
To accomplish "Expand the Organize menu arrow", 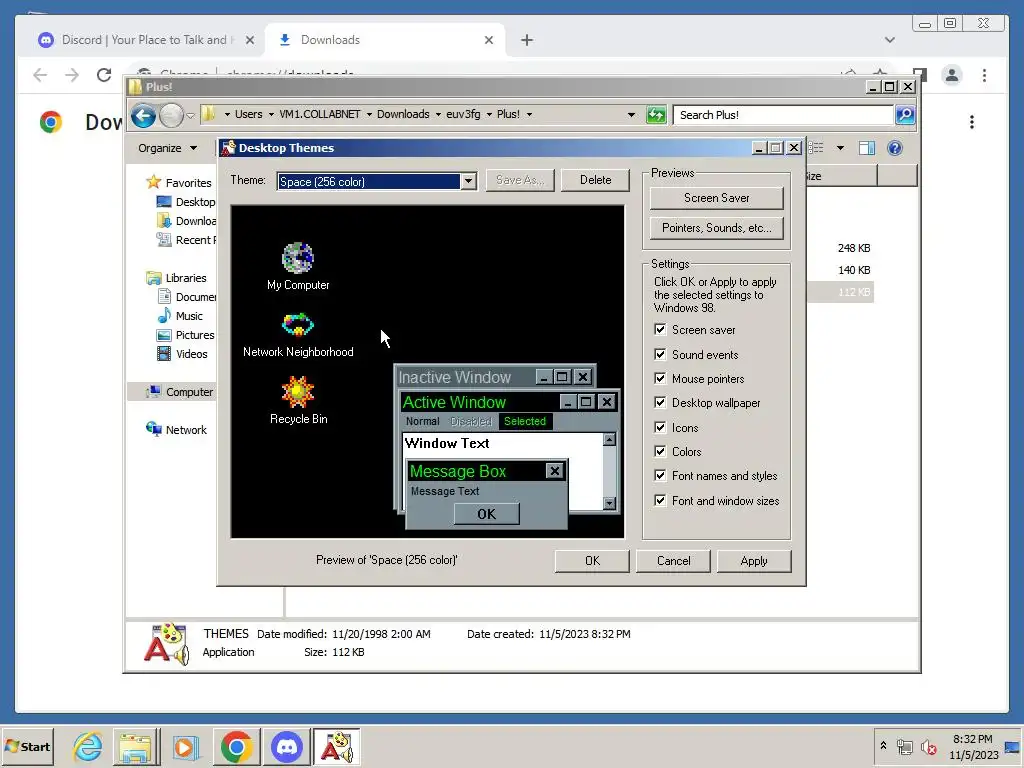I will tap(193, 148).
